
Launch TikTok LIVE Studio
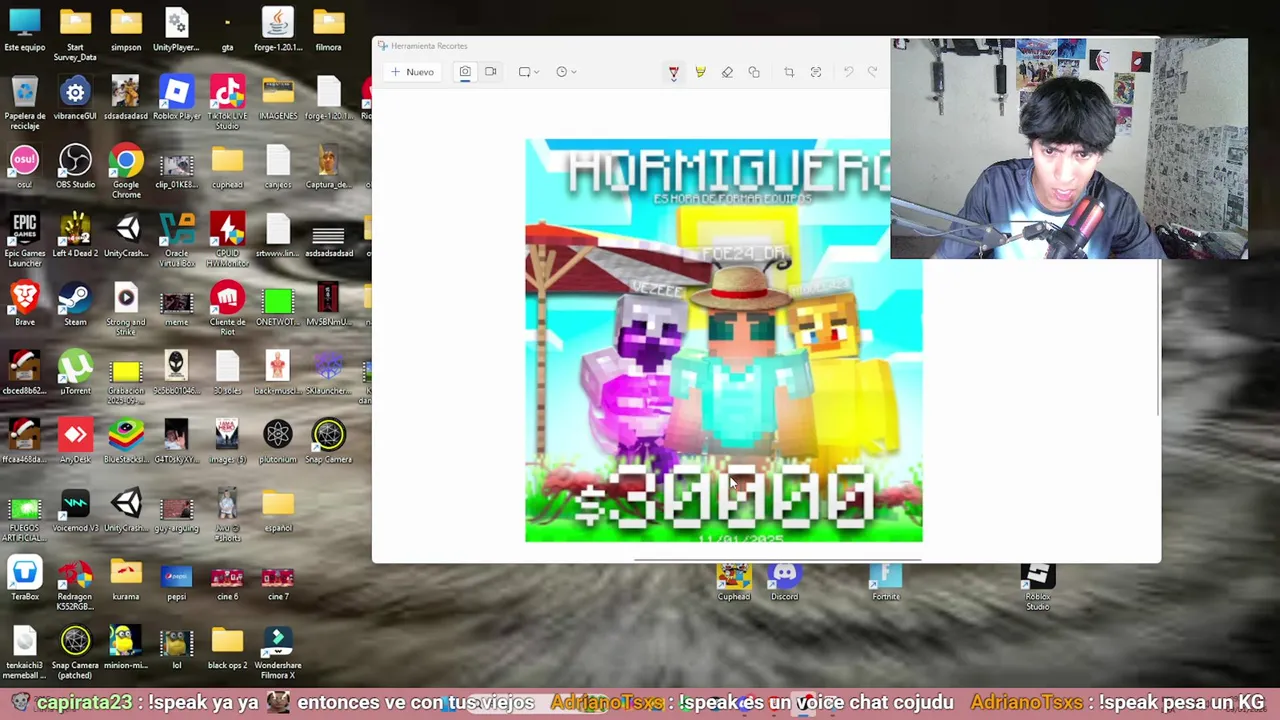[227, 102]
